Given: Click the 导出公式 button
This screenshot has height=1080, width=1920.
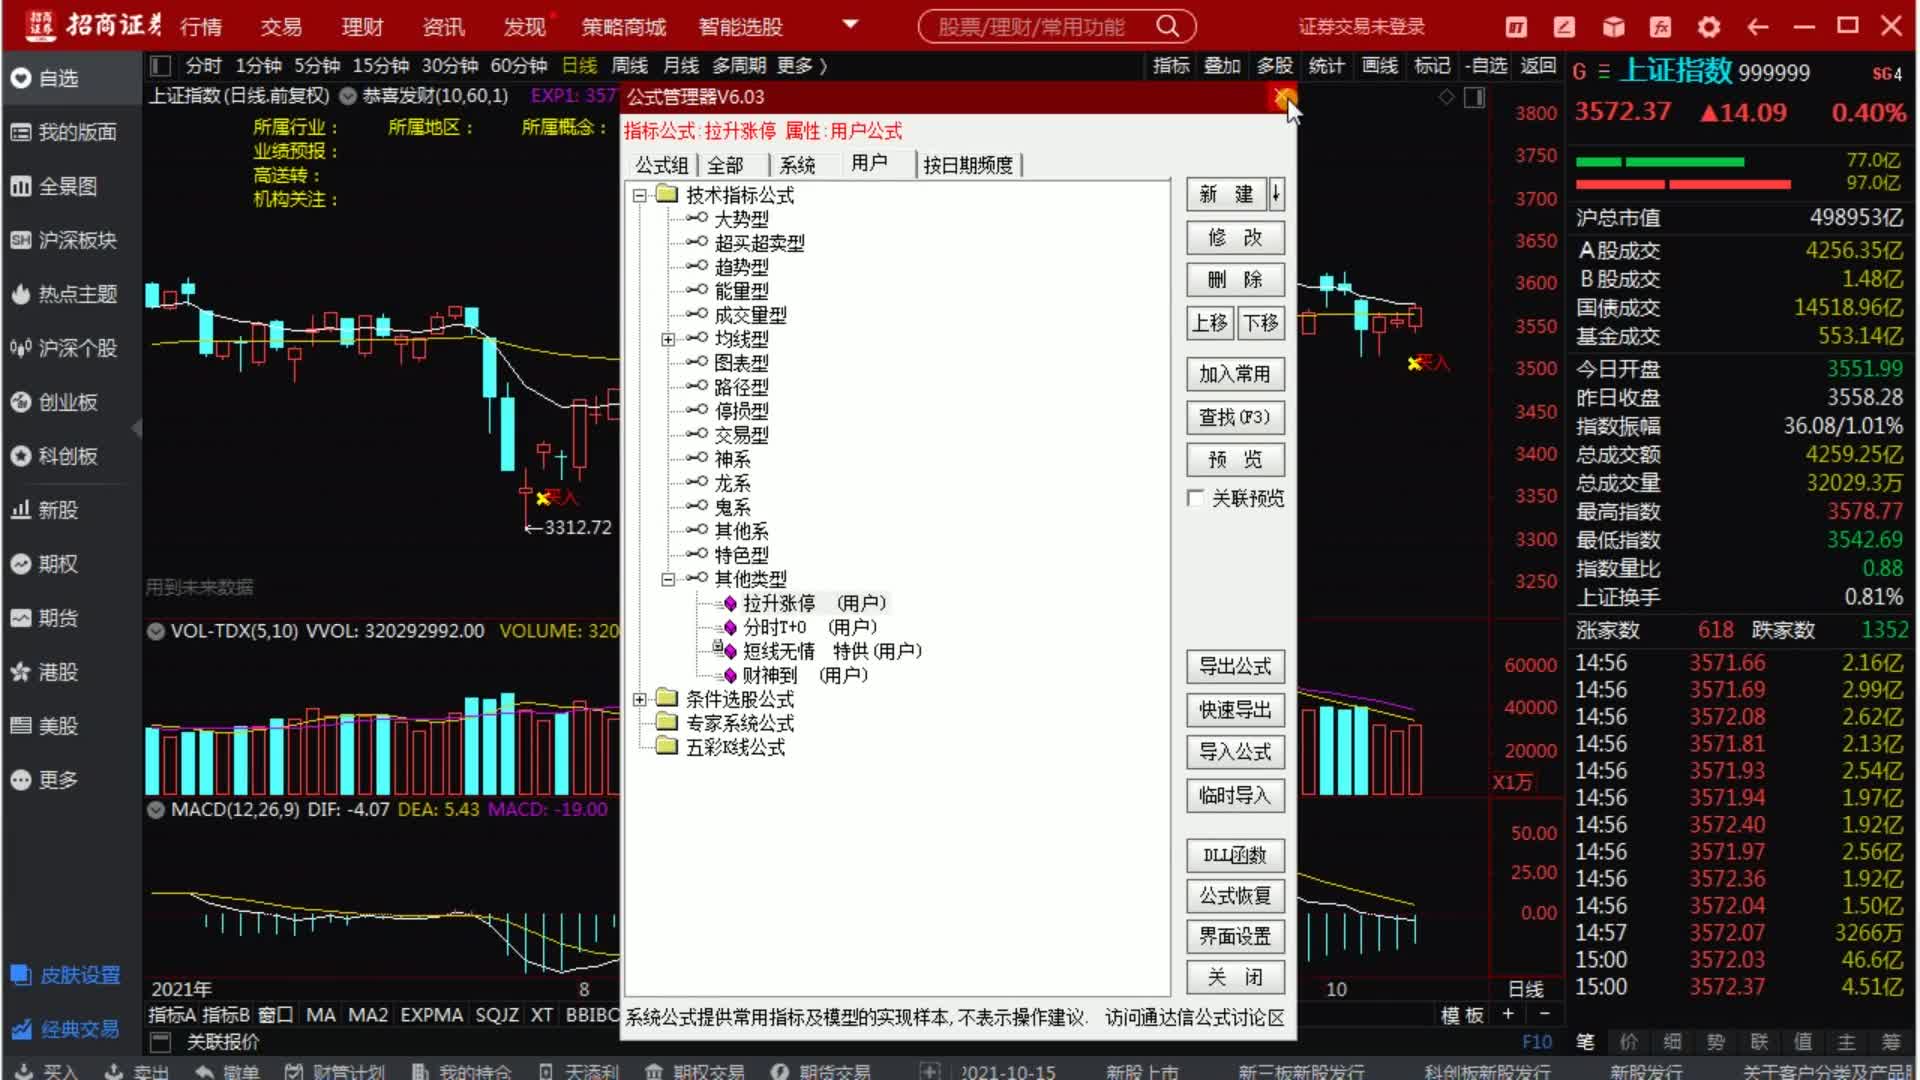Looking at the screenshot, I should 1235,666.
